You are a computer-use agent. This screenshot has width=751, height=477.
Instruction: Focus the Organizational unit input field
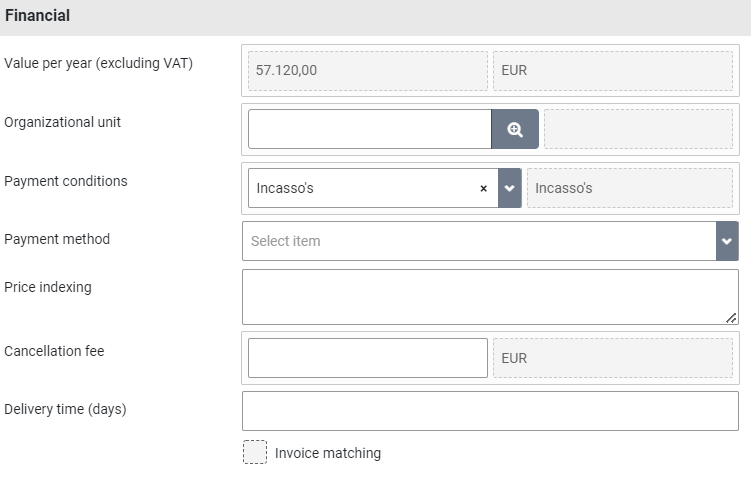click(369, 129)
